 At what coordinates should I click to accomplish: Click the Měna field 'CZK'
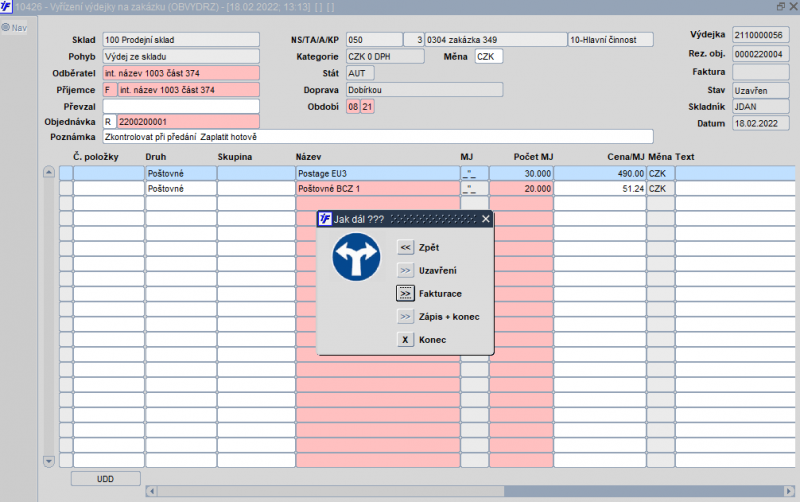pos(489,57)
